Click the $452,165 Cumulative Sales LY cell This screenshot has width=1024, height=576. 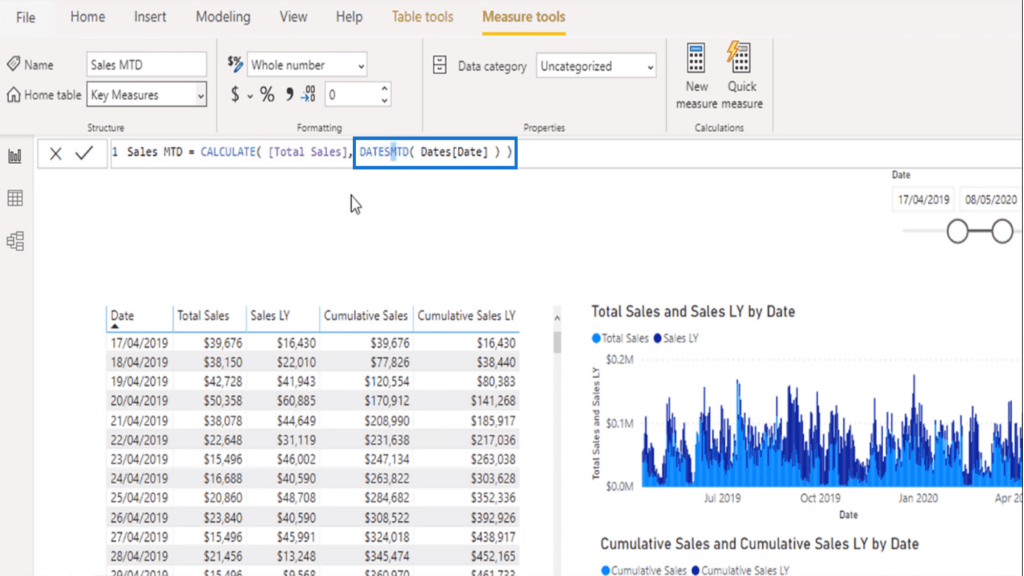pos(493,556)
